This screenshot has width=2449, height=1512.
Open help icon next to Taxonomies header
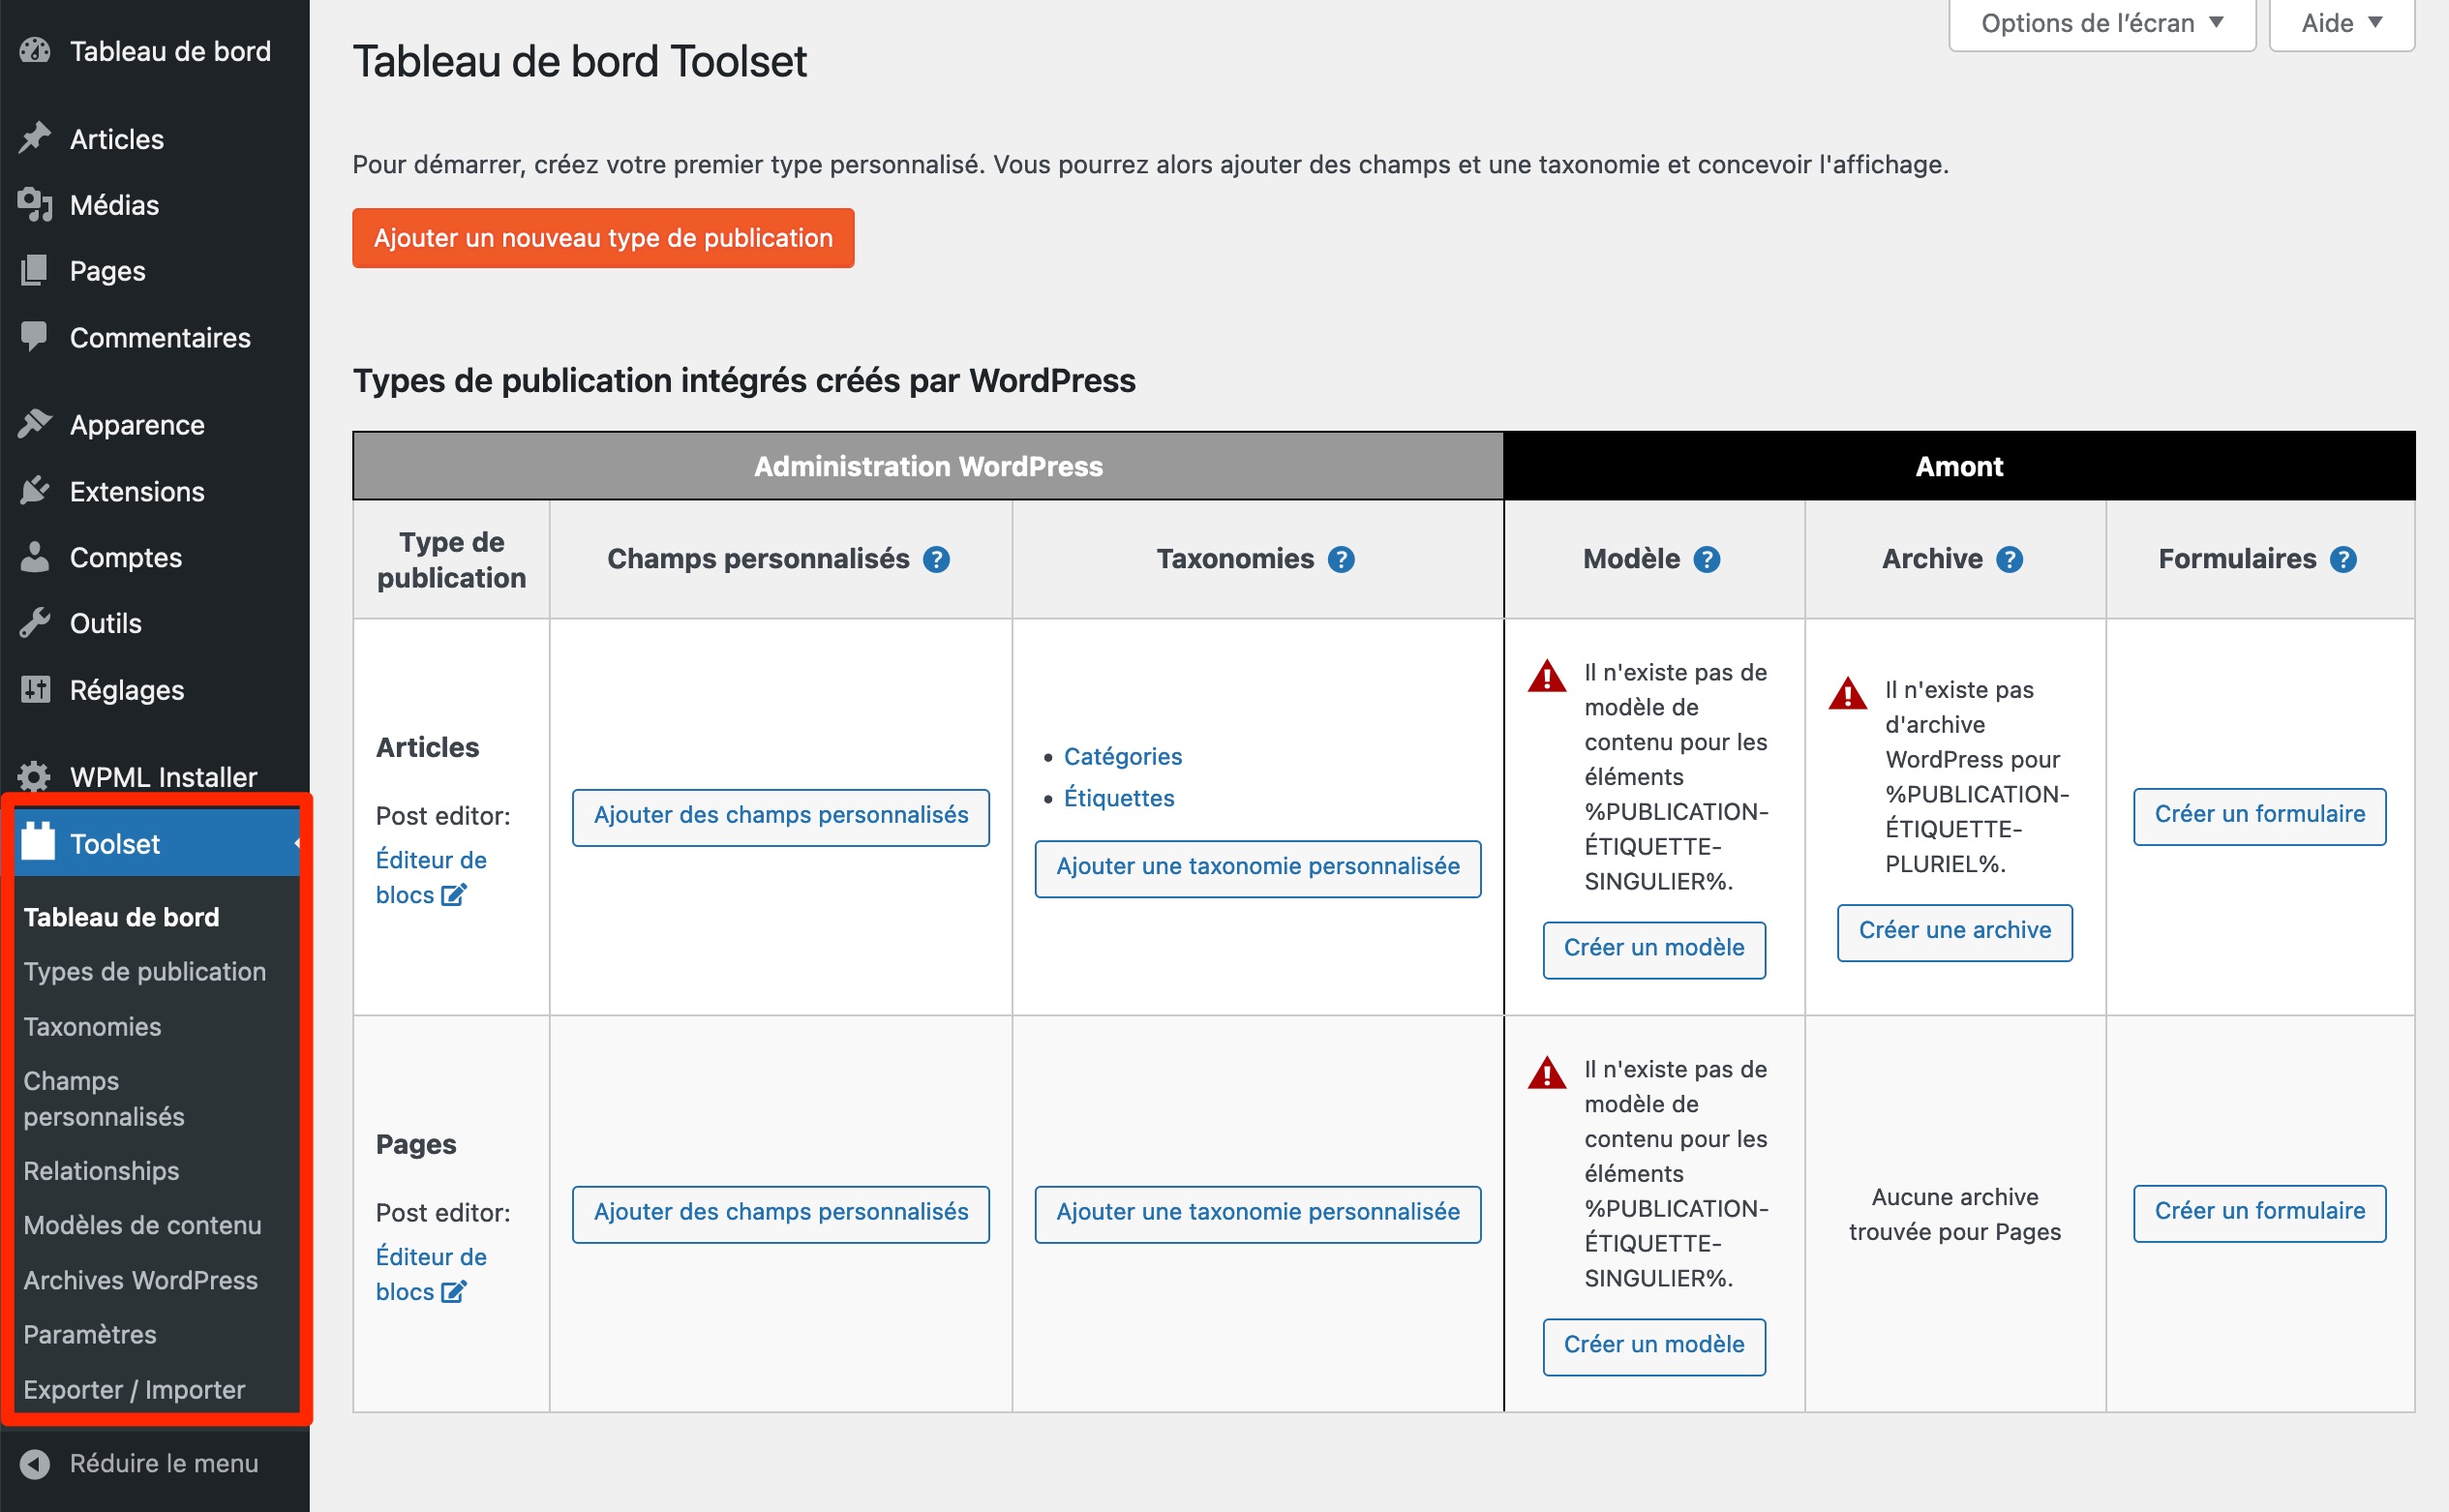point(1341,559)
